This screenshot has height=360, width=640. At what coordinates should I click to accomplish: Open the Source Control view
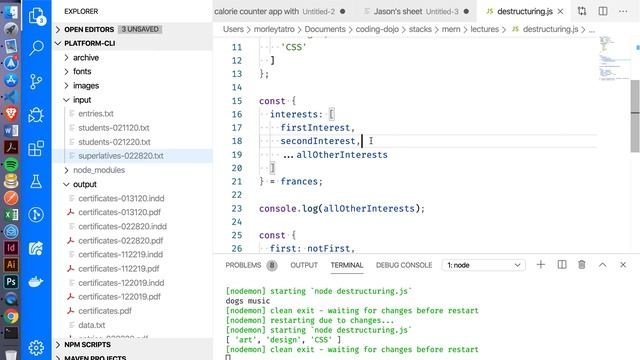tap(36, 82)
